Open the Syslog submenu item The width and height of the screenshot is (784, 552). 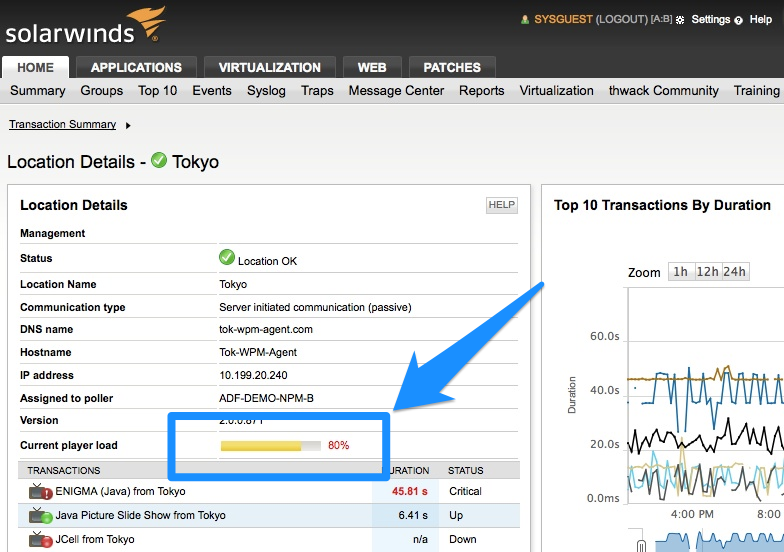coord(266,90)
